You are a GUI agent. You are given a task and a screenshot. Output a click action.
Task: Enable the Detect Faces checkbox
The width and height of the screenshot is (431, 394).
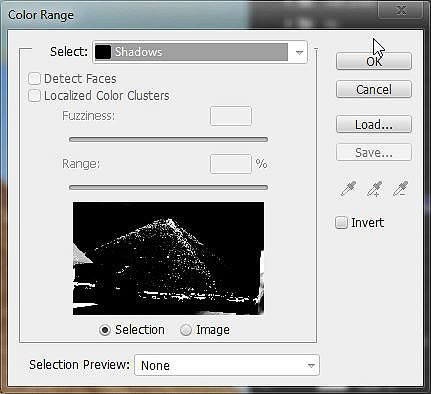[34, 79]
